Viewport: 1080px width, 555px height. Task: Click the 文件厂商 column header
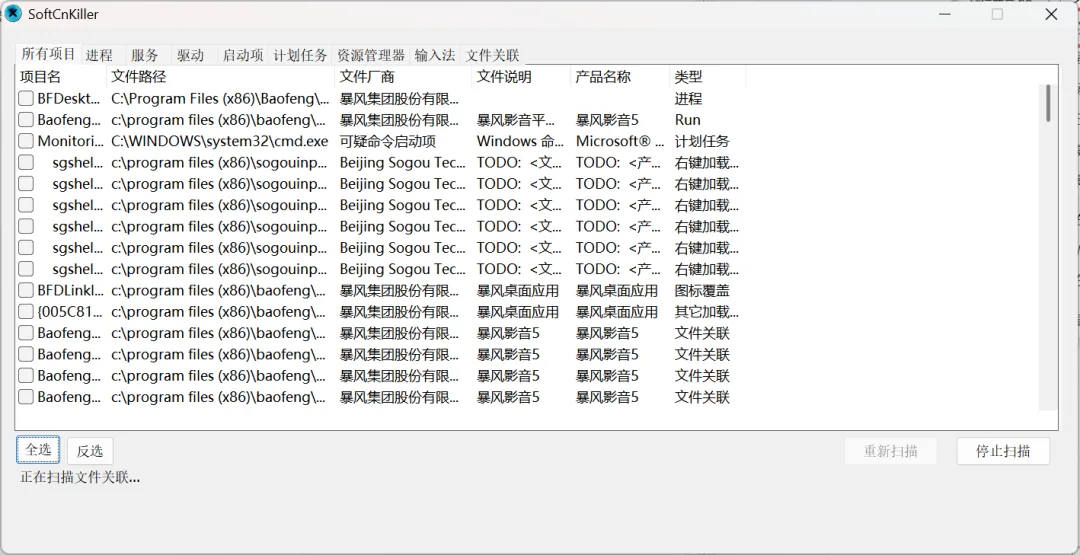(403, 76)
